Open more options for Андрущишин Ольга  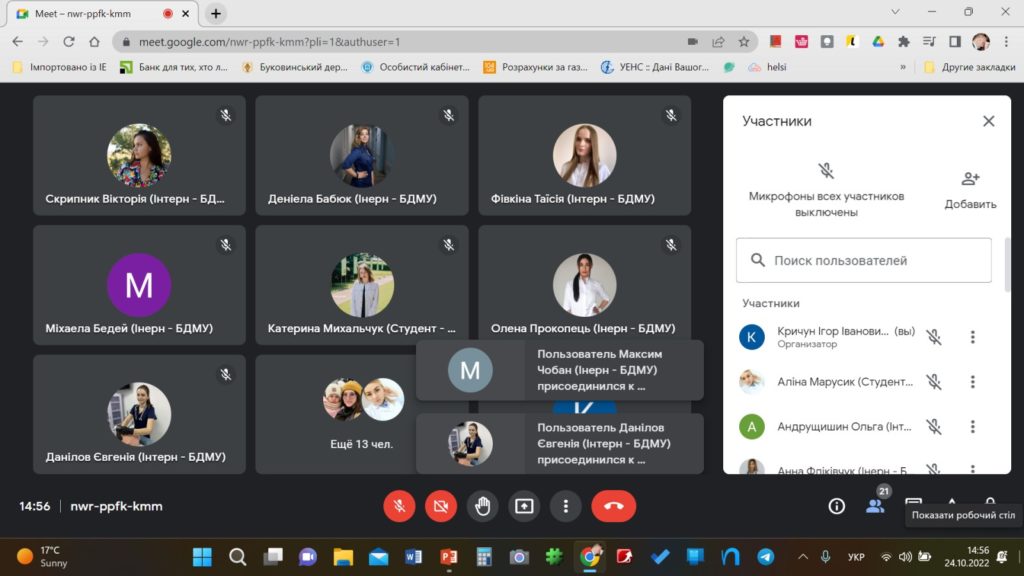[x=972, y=427]
